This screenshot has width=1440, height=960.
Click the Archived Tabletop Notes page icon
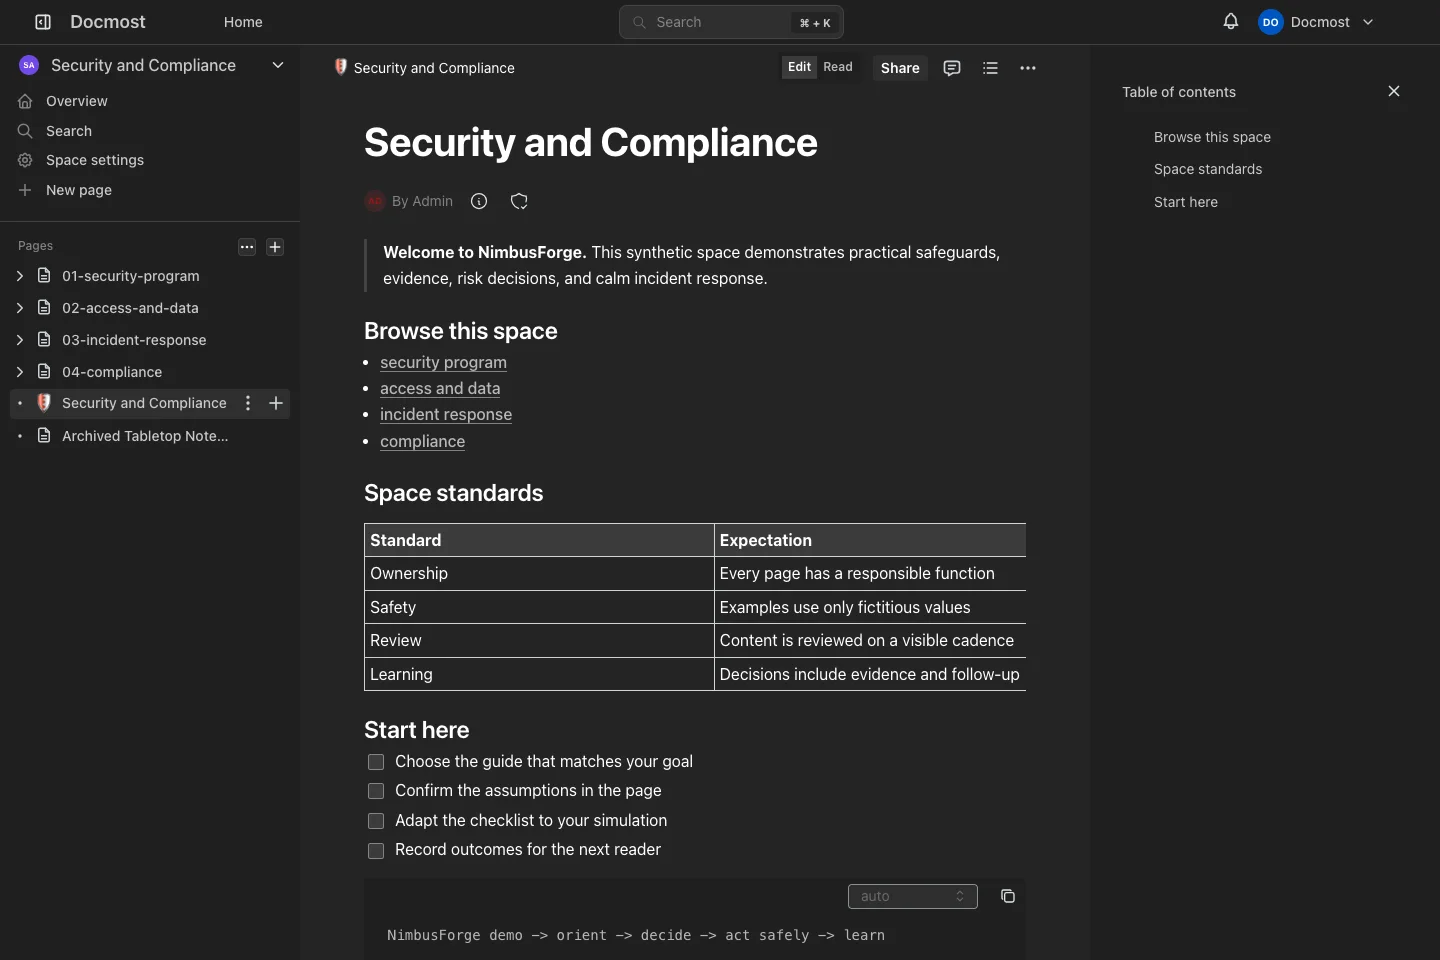44,436
